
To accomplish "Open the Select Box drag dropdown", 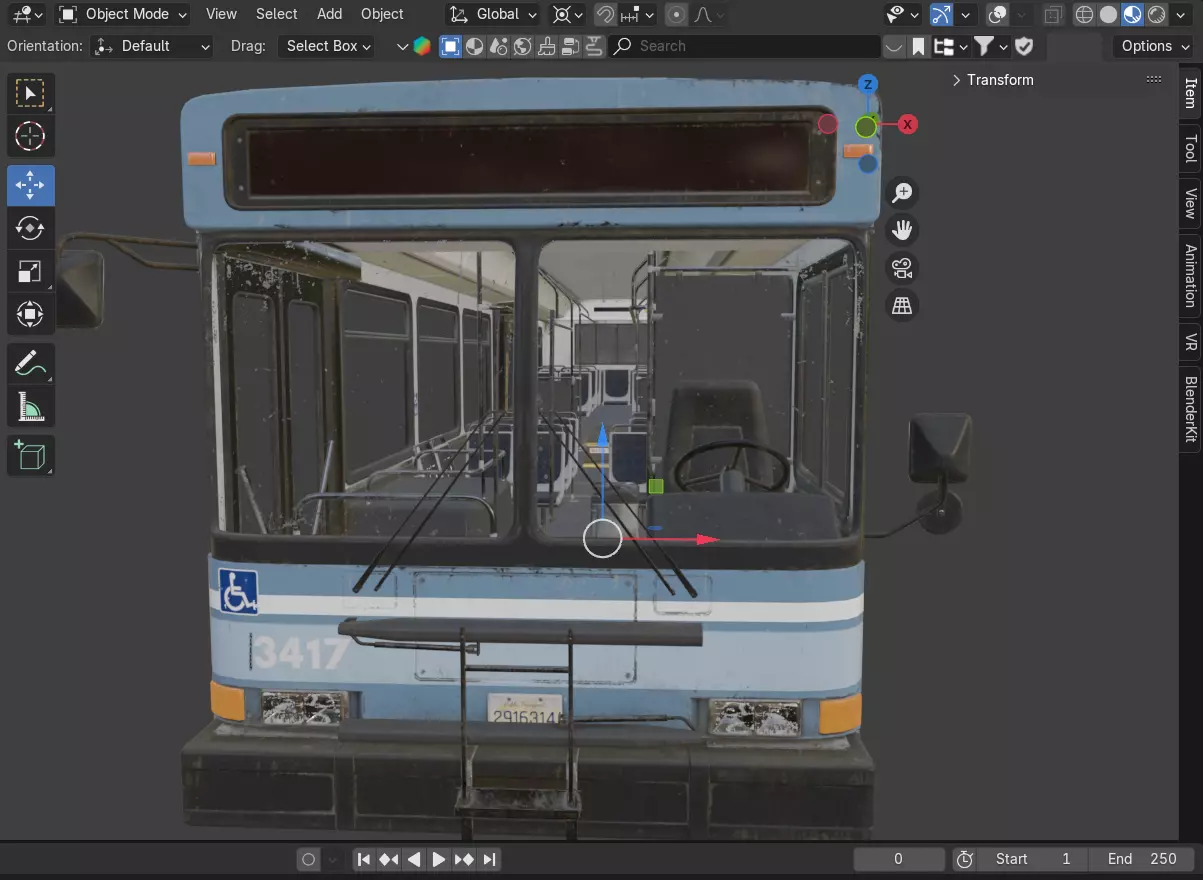I will click(x=326, y=46).
